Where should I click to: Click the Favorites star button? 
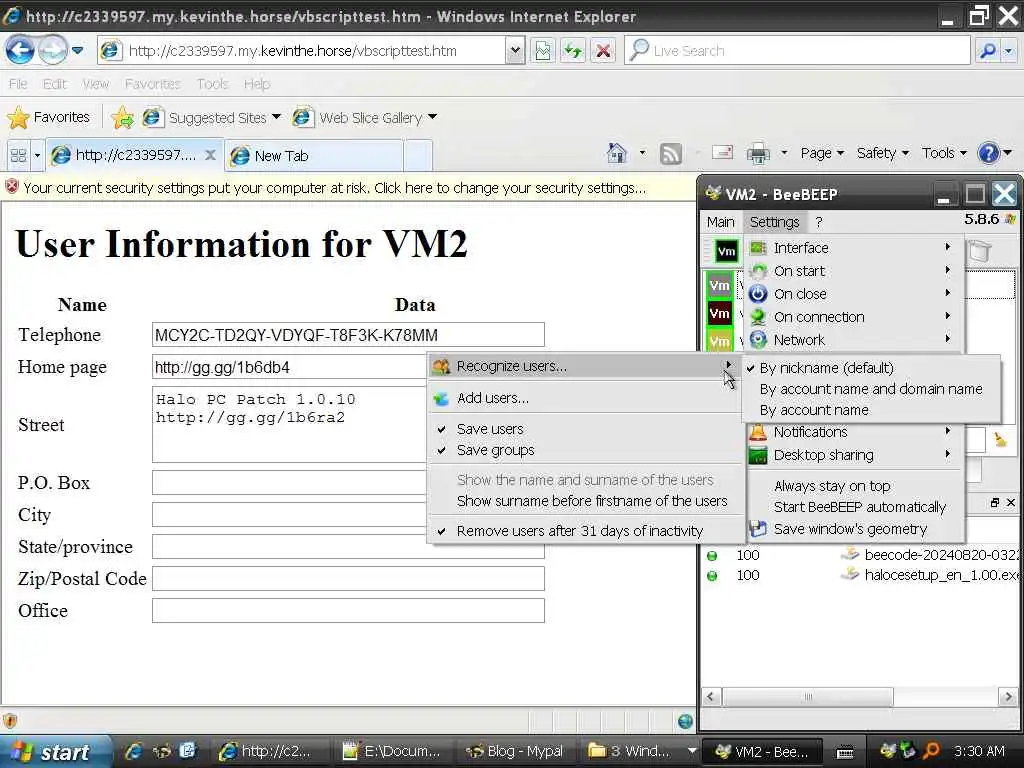pyautogui.click(x=48, y=118)
